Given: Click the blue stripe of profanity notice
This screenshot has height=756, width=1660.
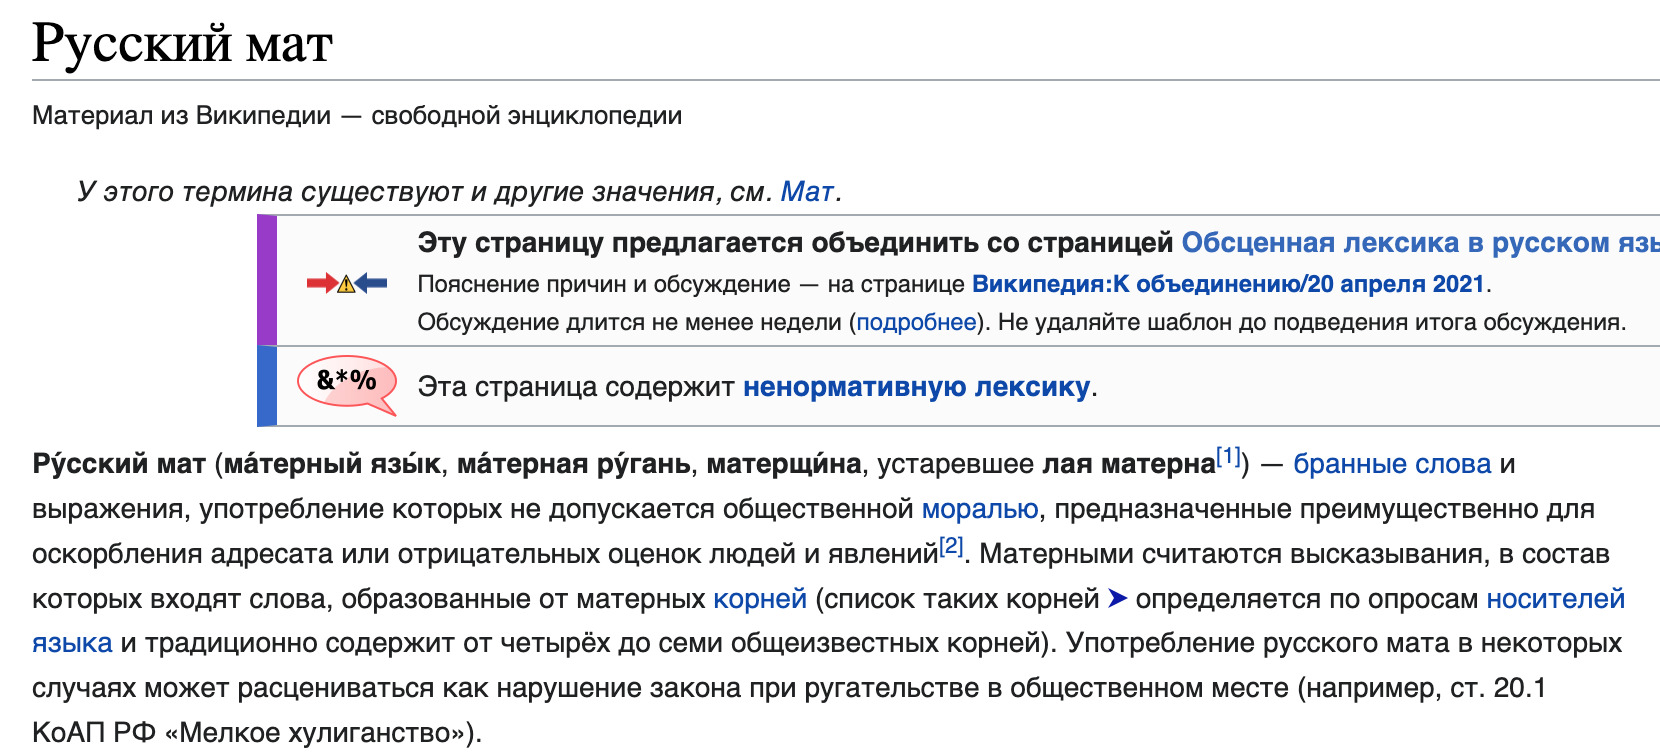Looking at the screenshot, I should [267, 386].
